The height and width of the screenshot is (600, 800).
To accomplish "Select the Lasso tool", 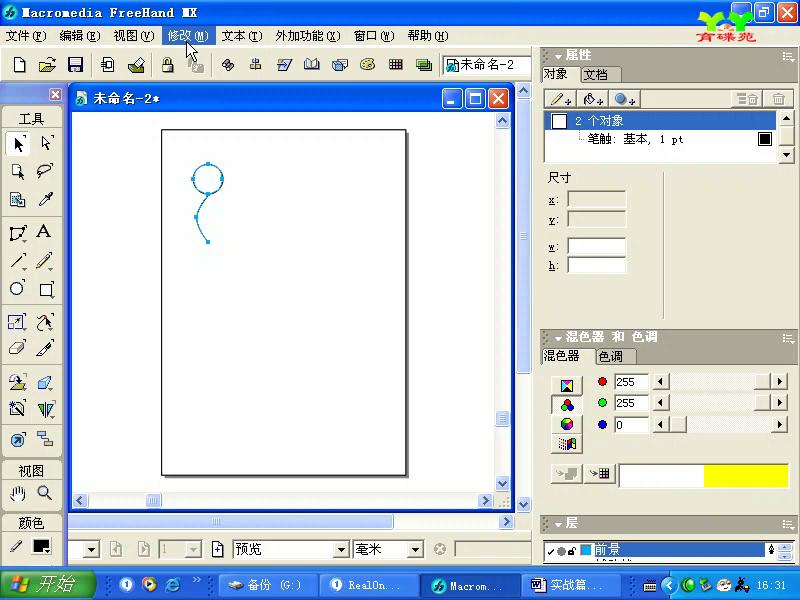I will 46,171.
